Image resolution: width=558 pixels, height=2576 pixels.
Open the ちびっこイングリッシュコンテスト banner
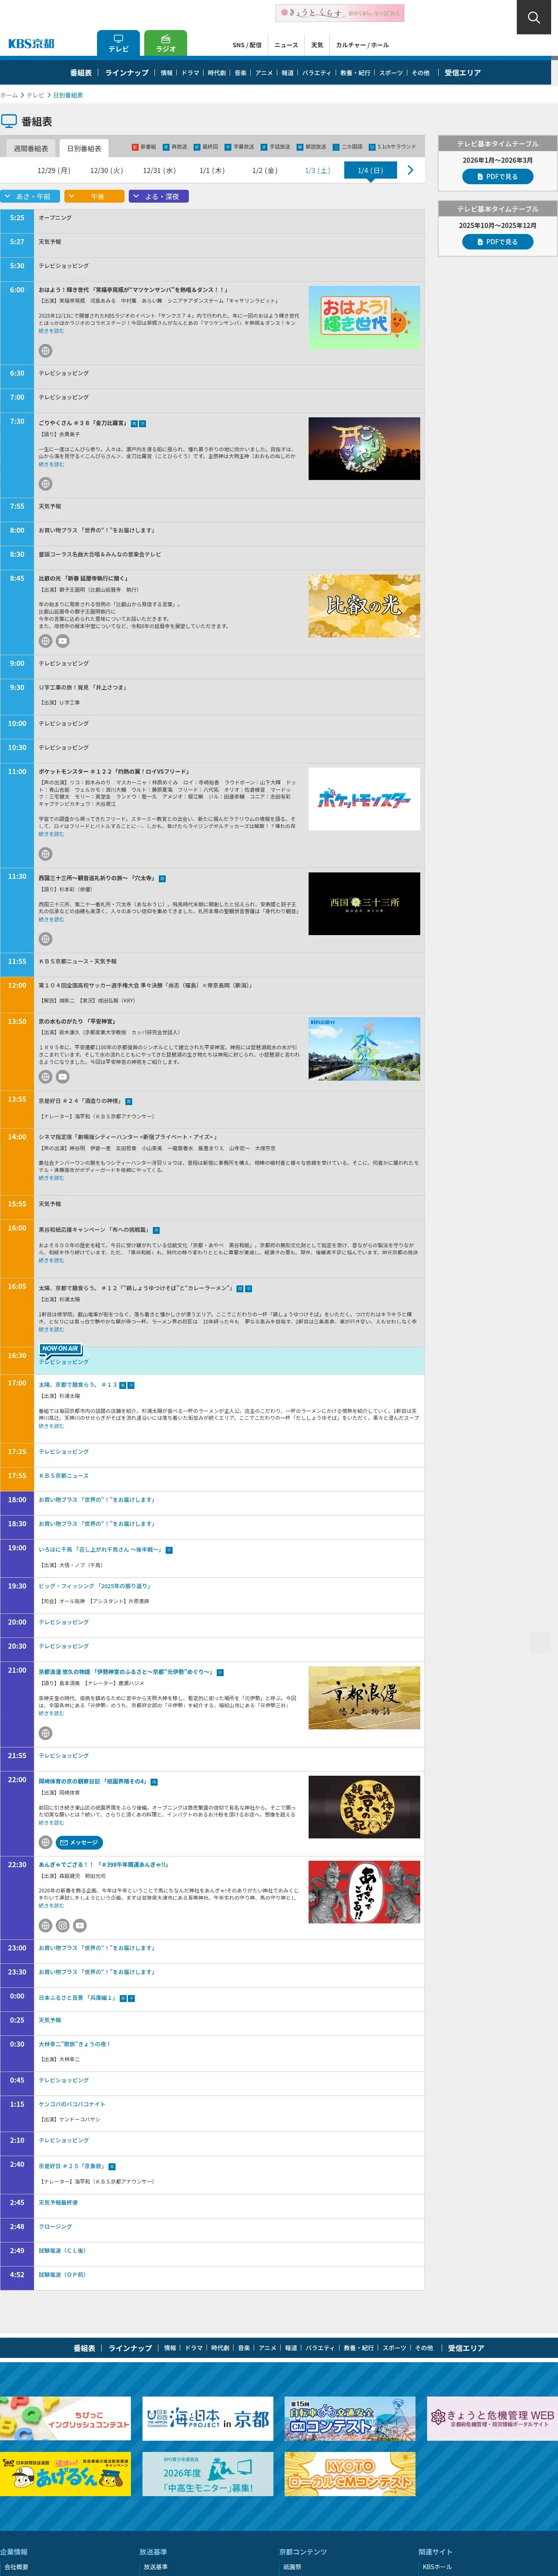point(65,2418)
